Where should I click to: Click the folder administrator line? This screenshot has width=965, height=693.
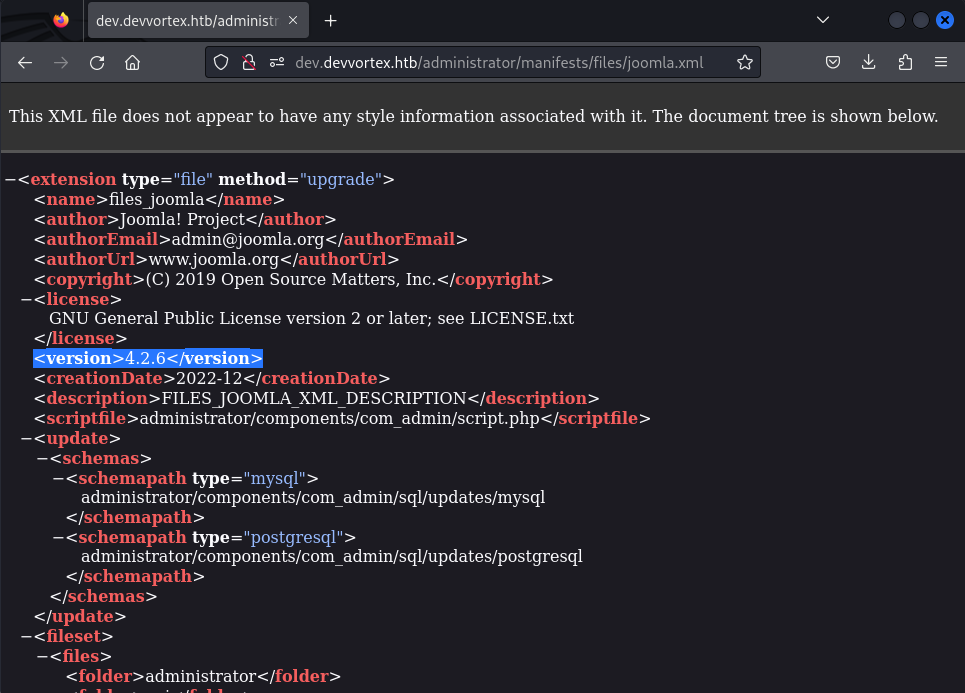coord(203,676)
